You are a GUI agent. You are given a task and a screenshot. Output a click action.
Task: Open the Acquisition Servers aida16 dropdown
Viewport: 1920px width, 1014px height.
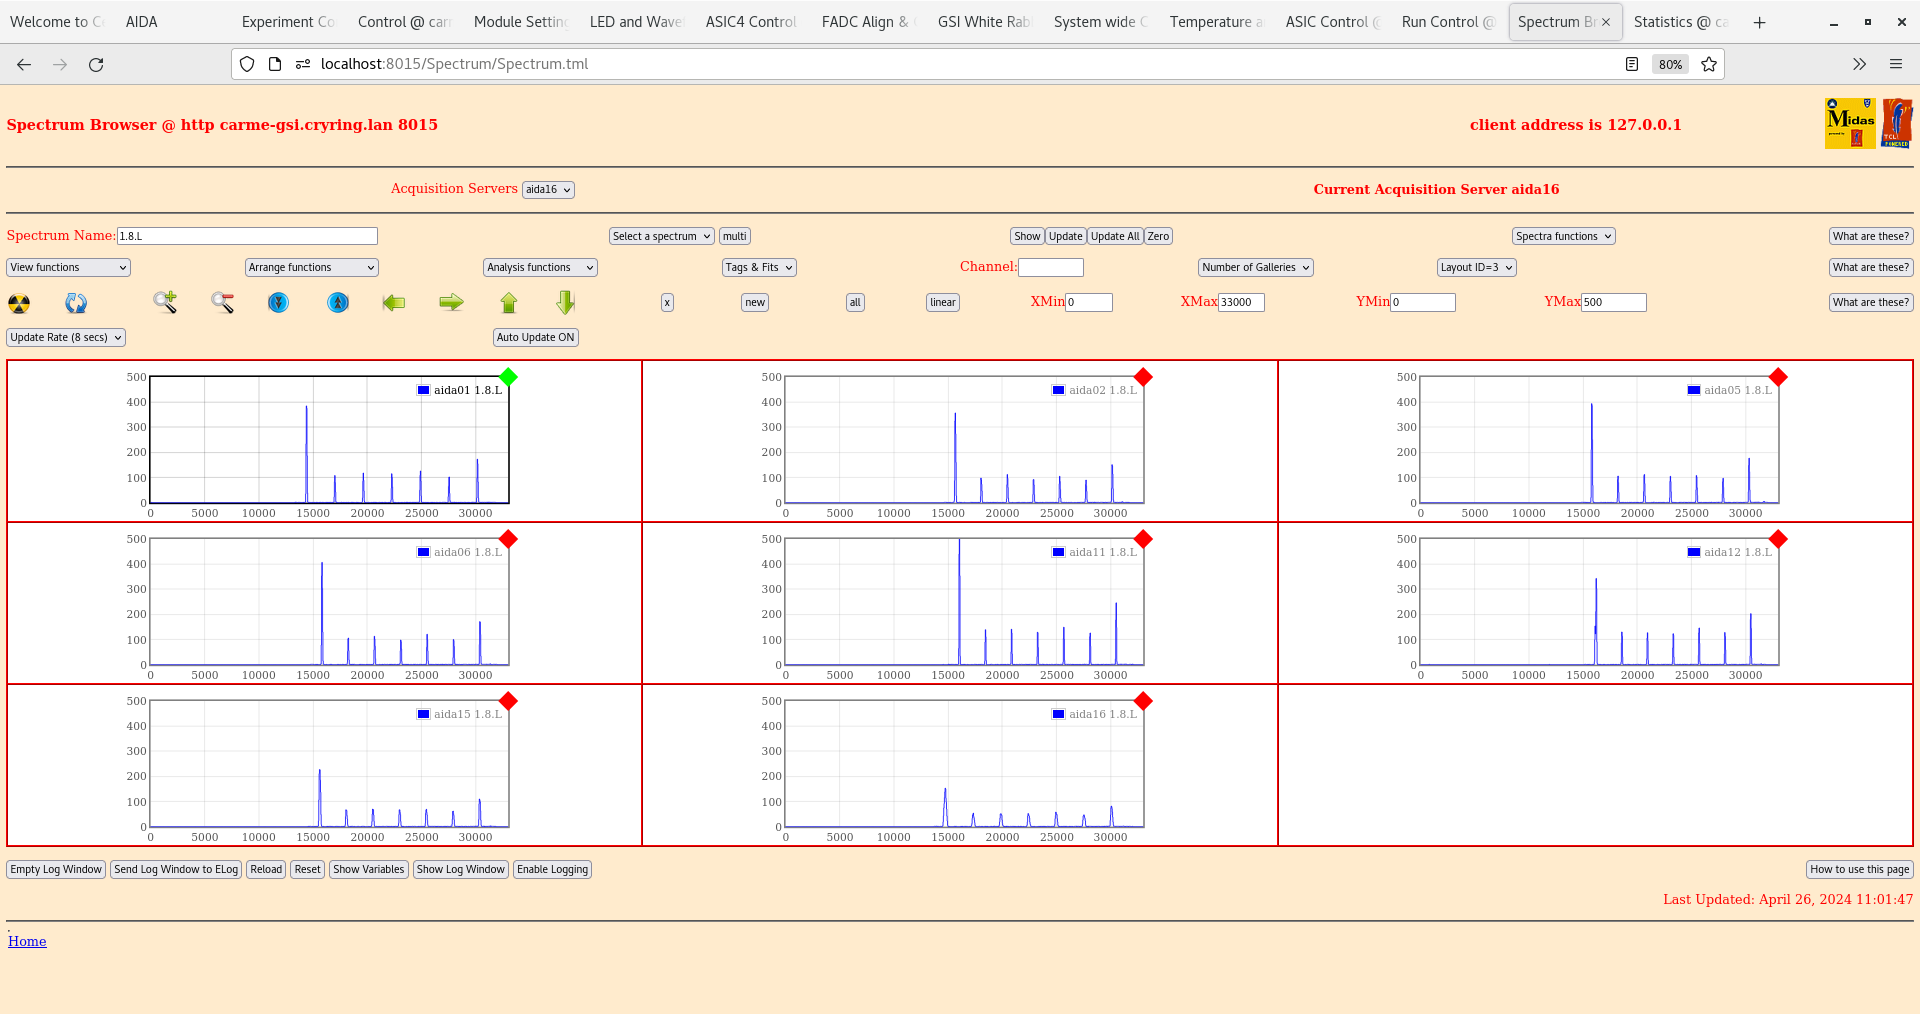(x=548, y=190)
